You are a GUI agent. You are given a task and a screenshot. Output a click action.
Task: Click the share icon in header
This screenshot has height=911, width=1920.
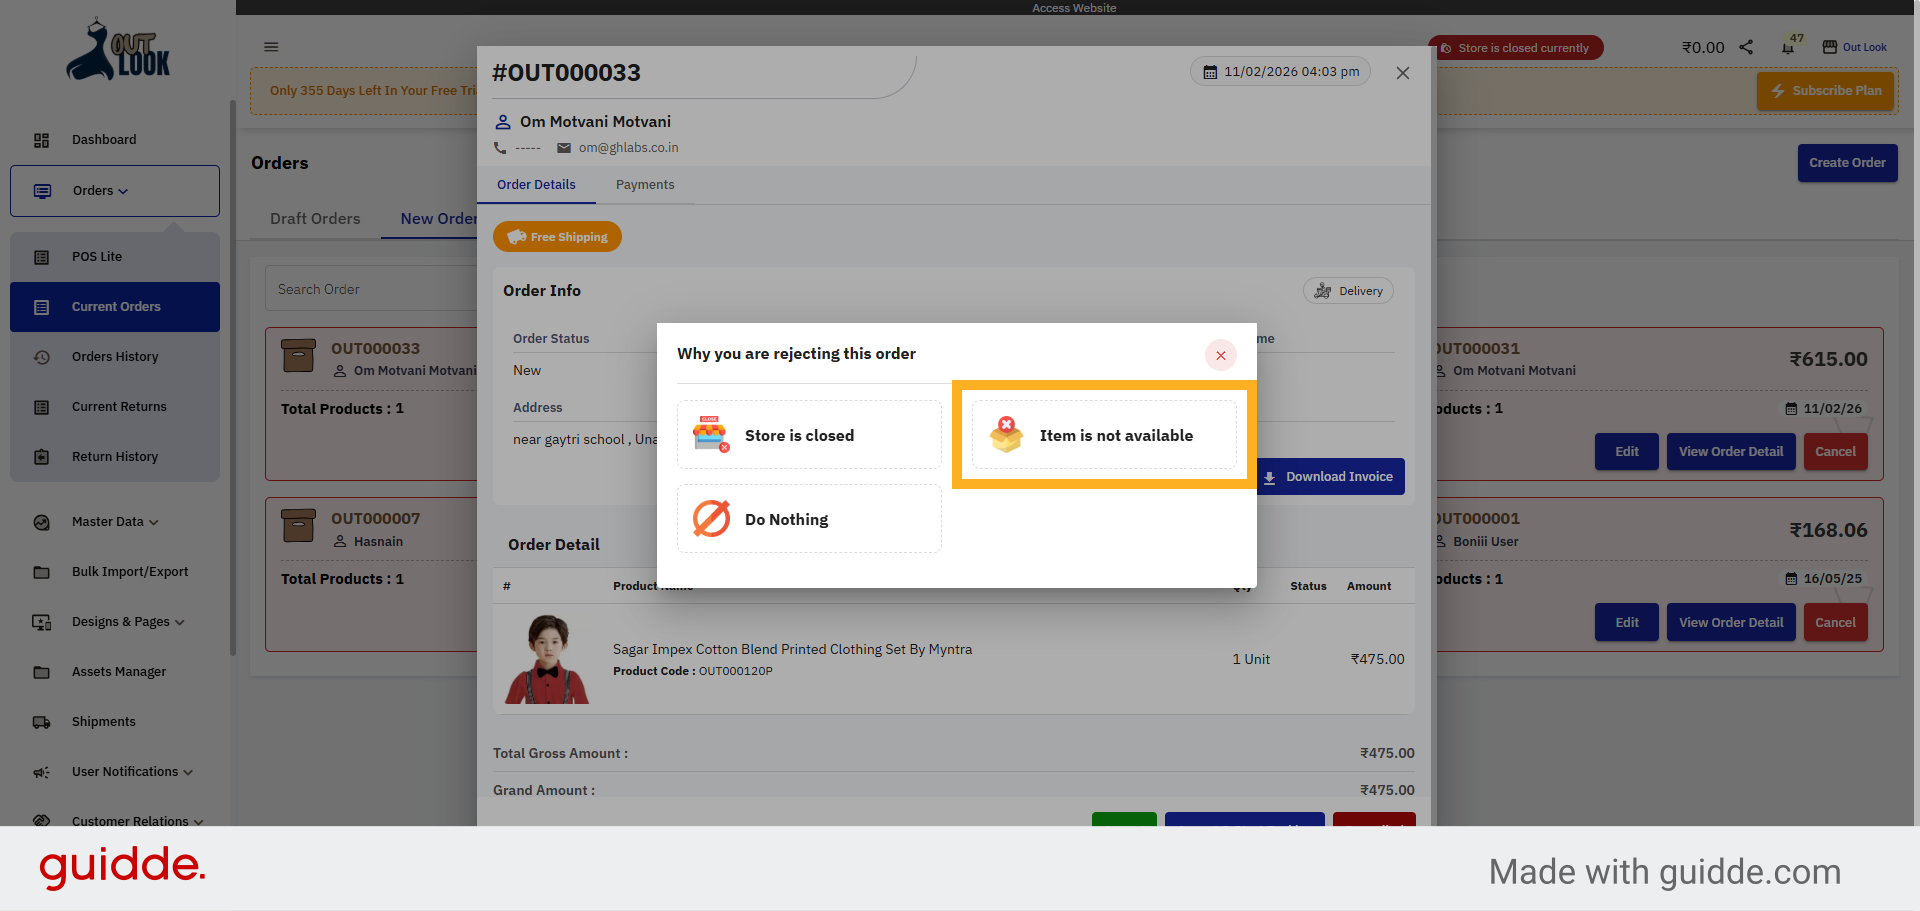[x=1746, y=47]
